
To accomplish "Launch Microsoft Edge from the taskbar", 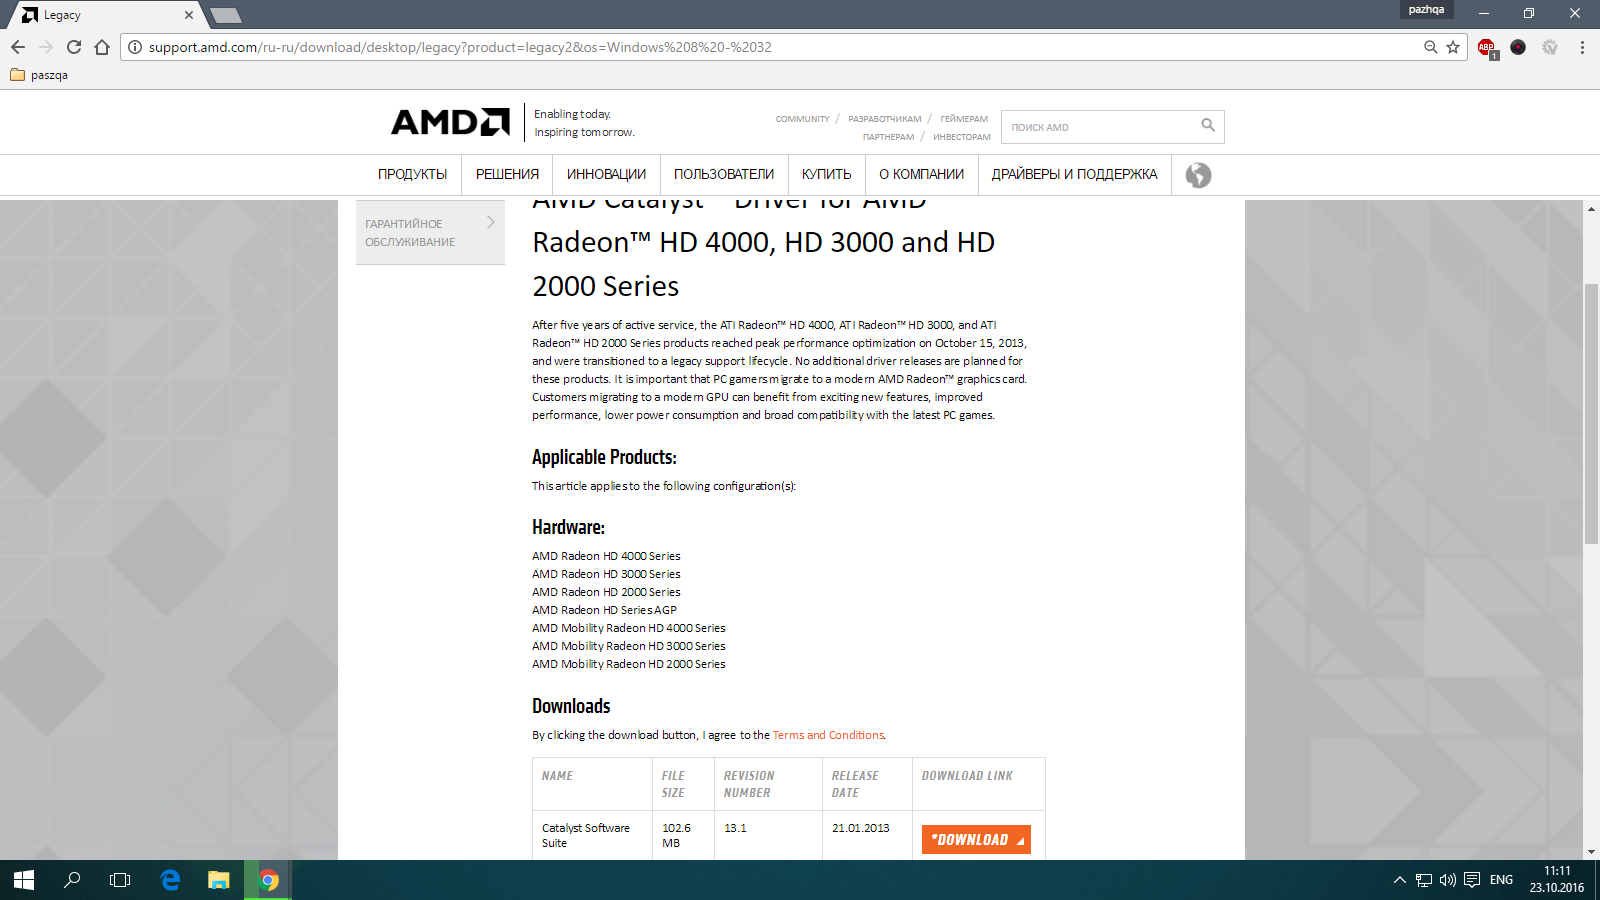I will click(x=170, y=880).
